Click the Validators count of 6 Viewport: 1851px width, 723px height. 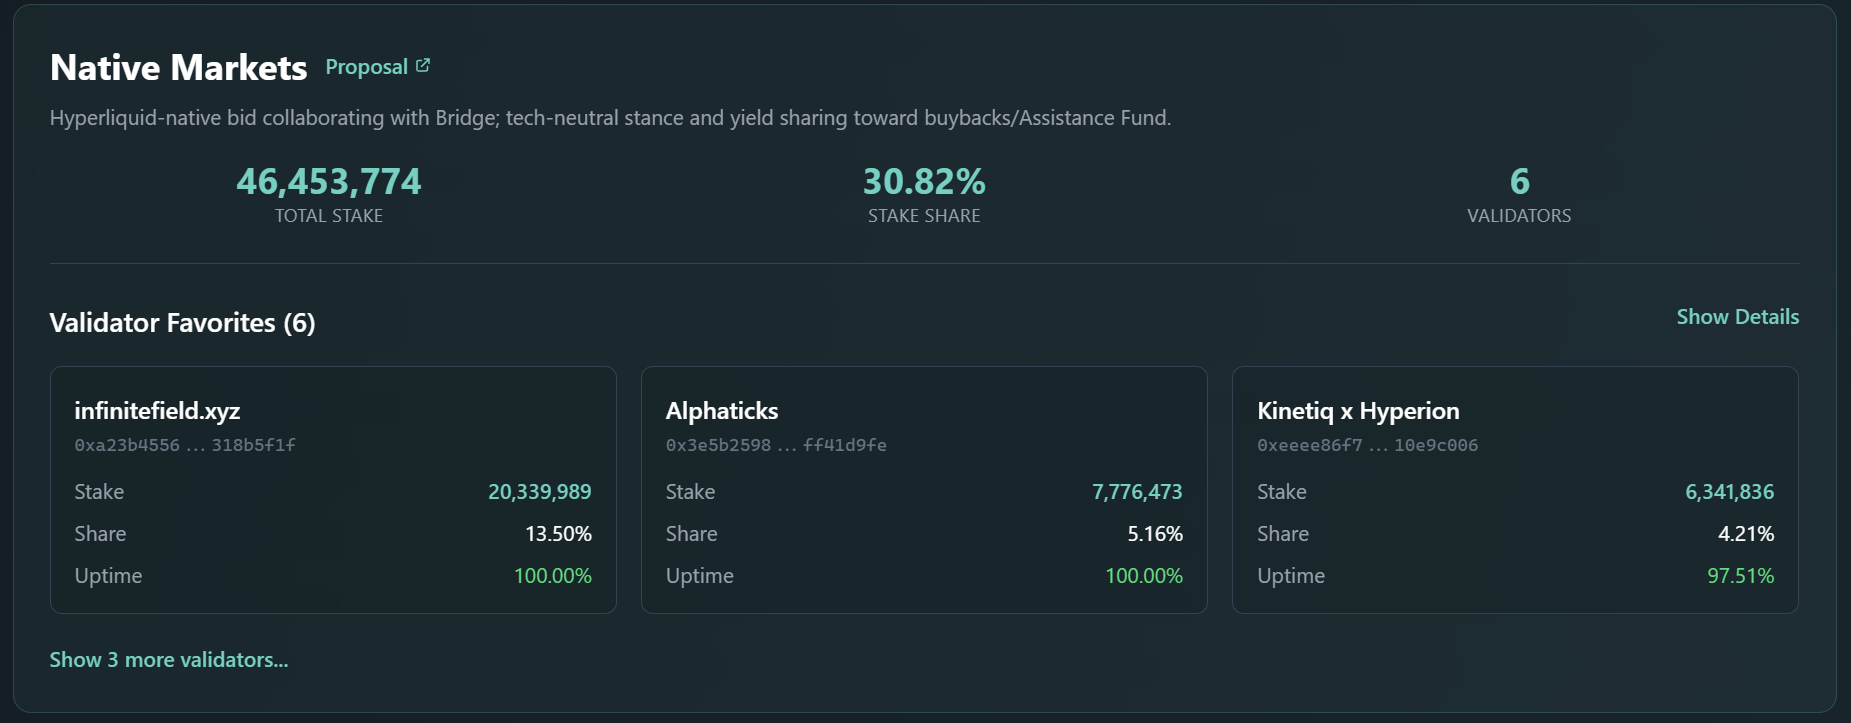(x=1519, y=181)
